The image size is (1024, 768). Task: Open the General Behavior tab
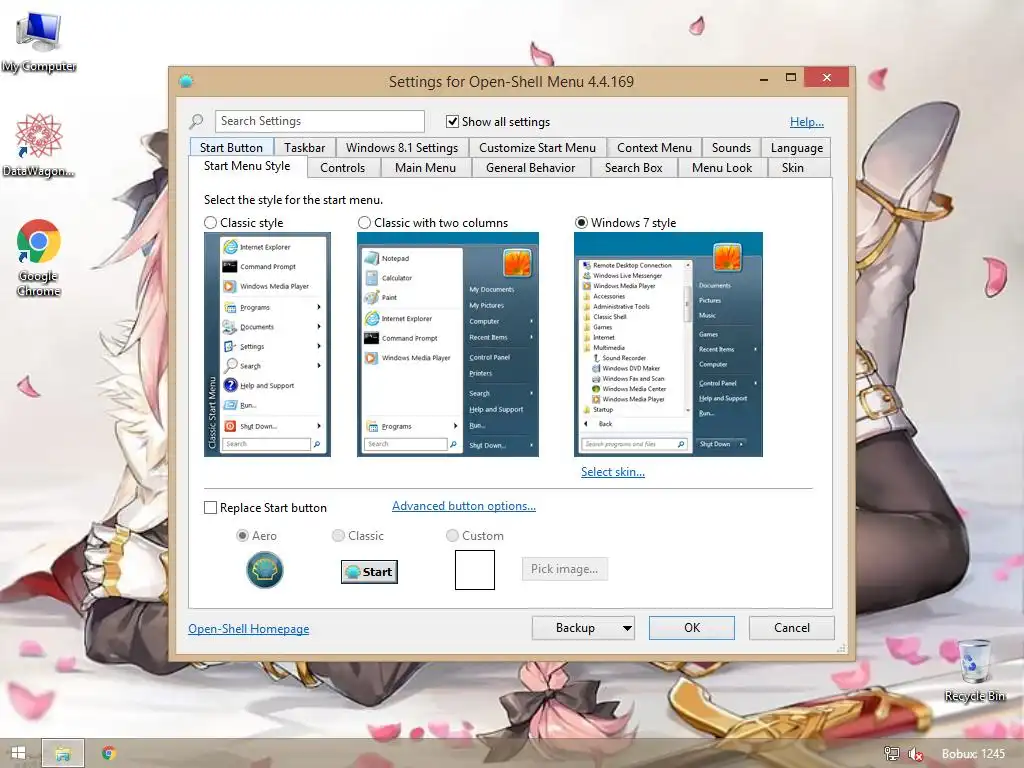click(x=530, y=168)
